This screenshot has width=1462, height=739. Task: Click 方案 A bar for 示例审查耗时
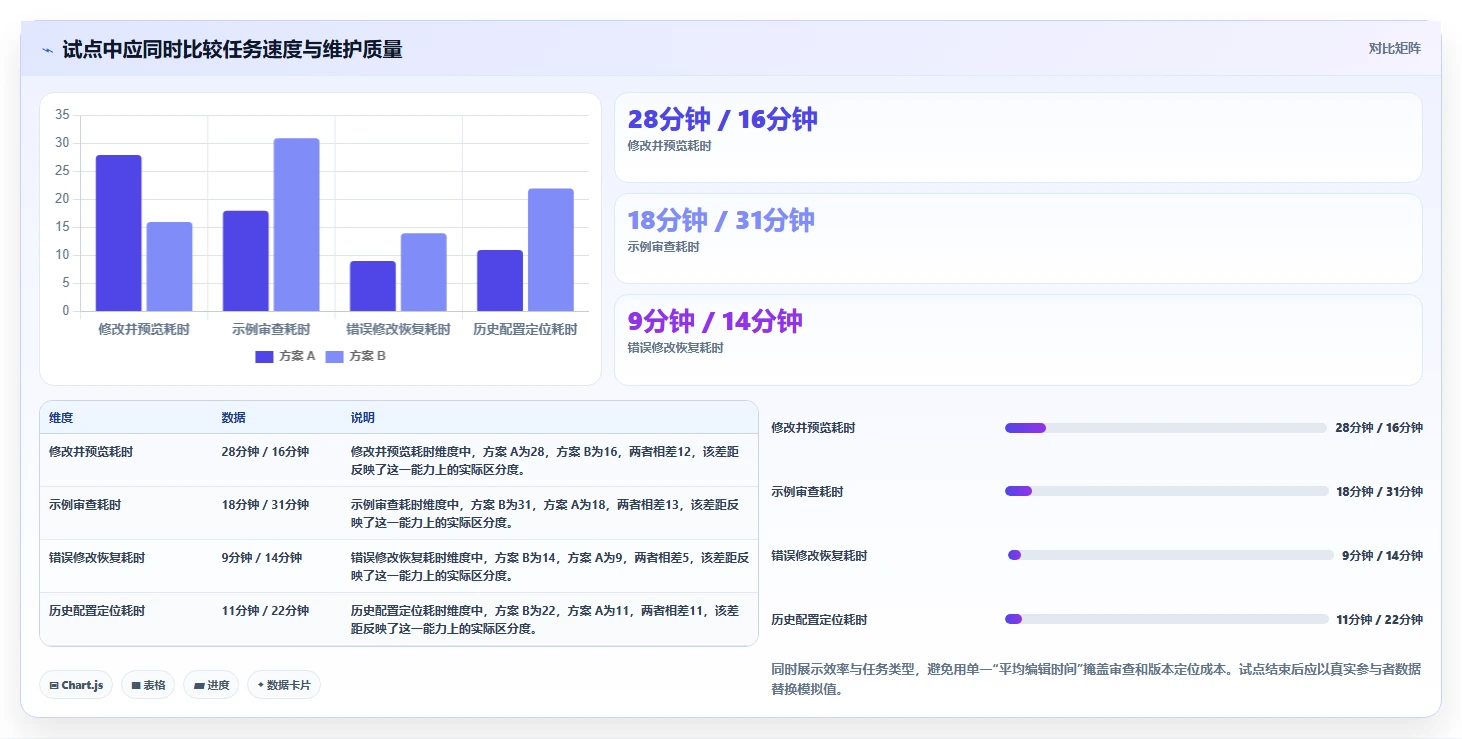(246, 261)
